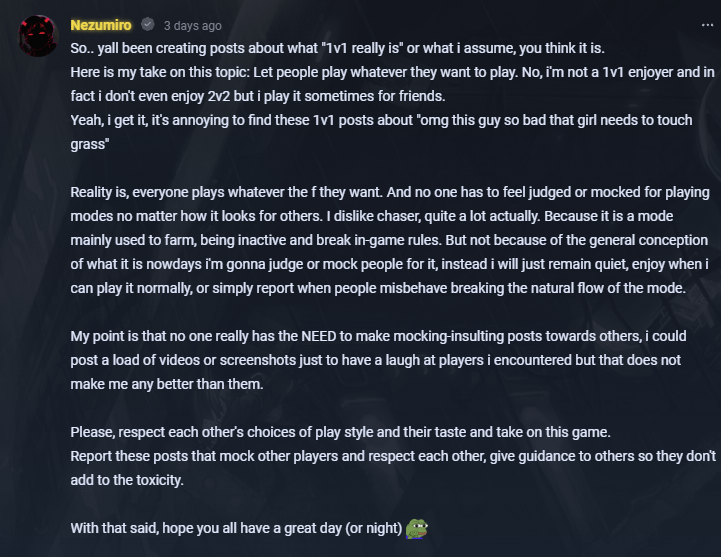Screen dimensions: 721x557
Task: Click Nezumiro's profile avatar picture
Action: click(38, 37)
